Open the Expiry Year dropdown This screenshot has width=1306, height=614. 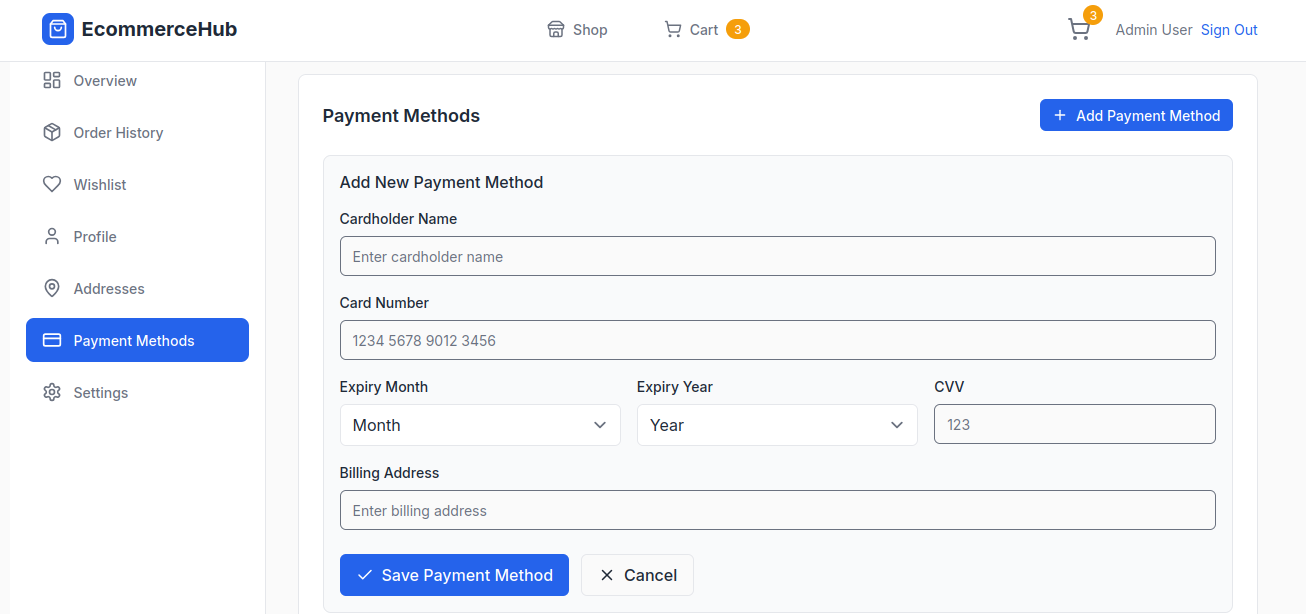coord(776,425)
